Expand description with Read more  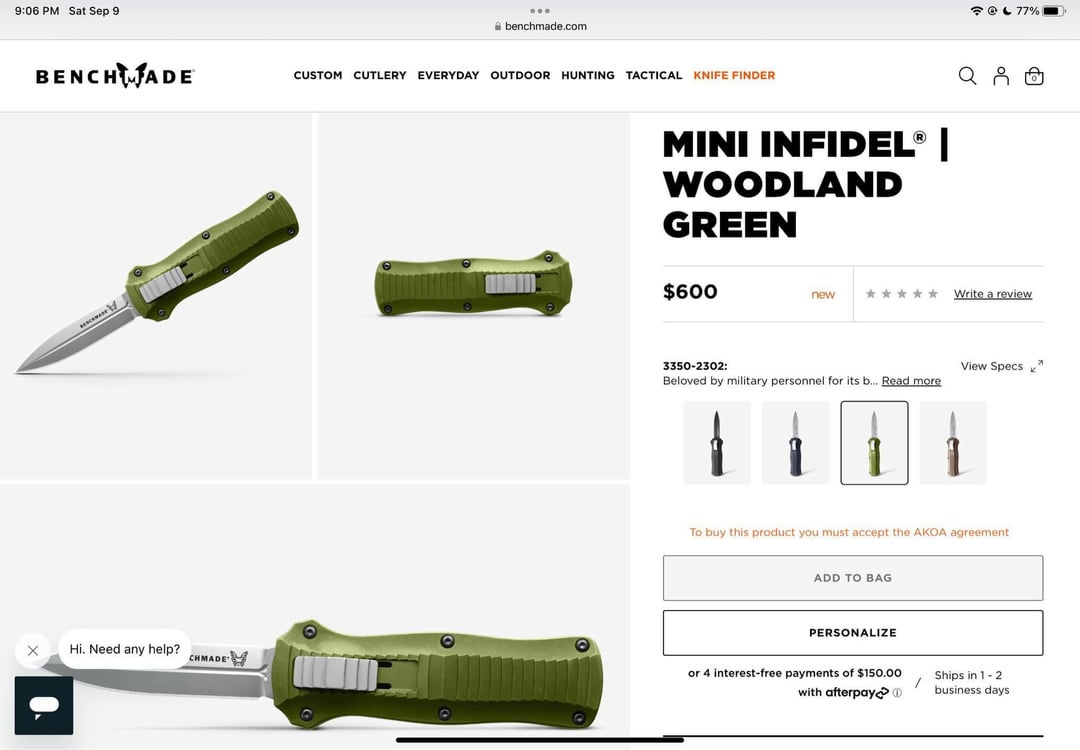pos(911,381)
